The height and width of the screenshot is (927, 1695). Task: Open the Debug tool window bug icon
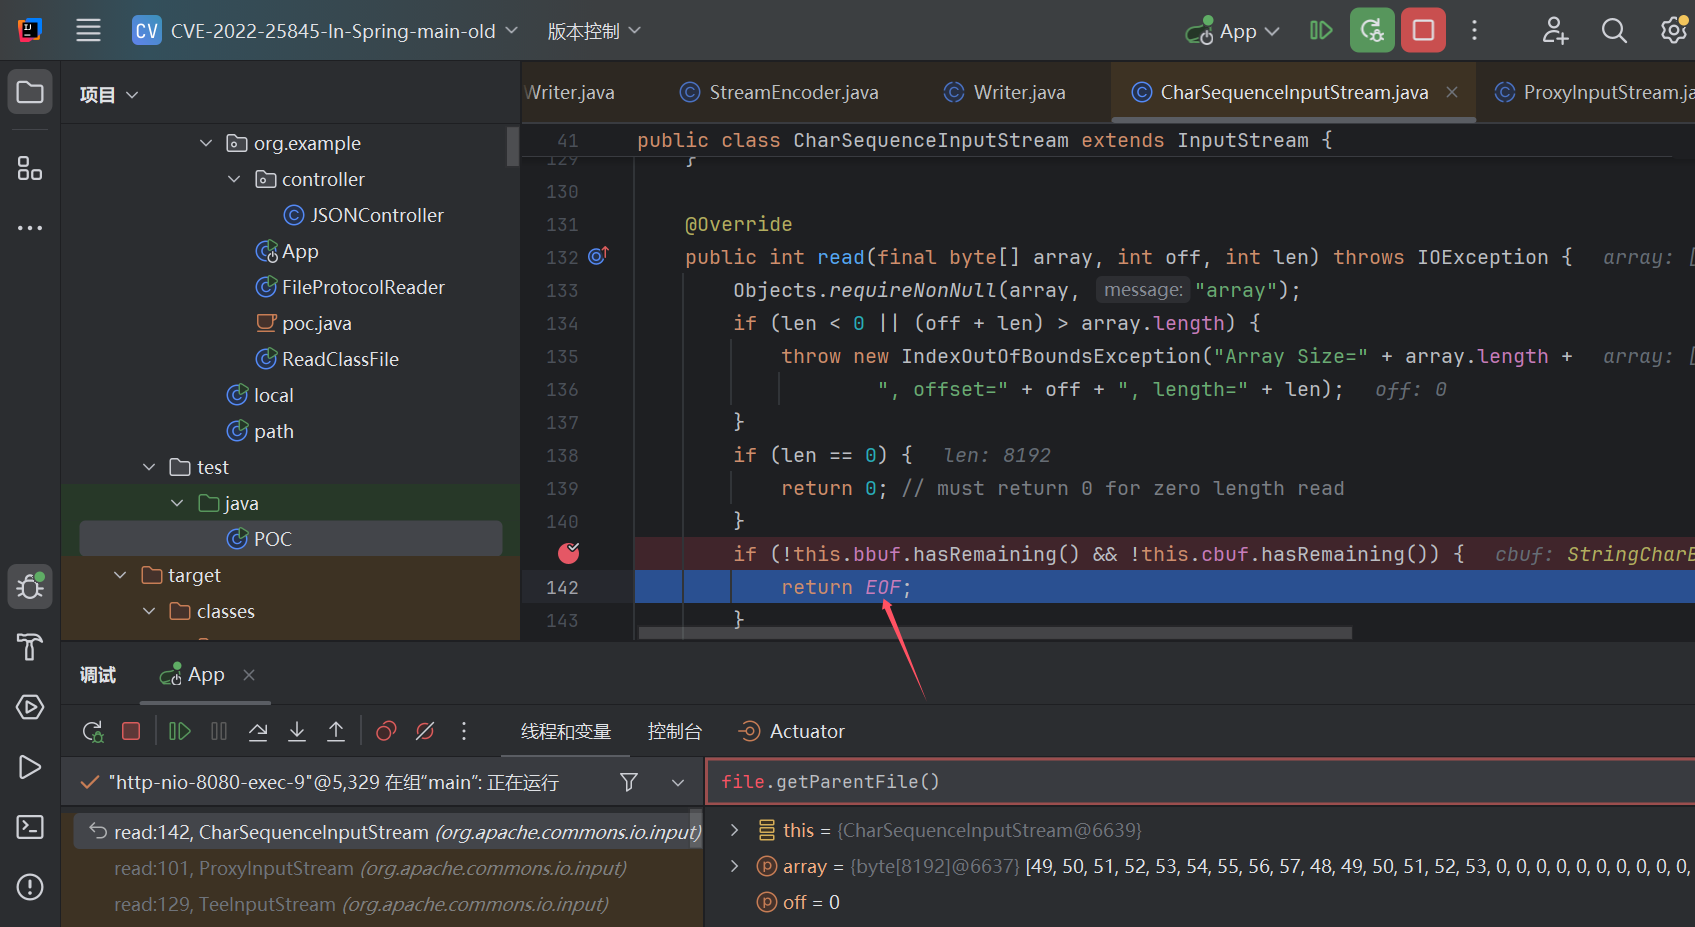[x=30, y=586]
